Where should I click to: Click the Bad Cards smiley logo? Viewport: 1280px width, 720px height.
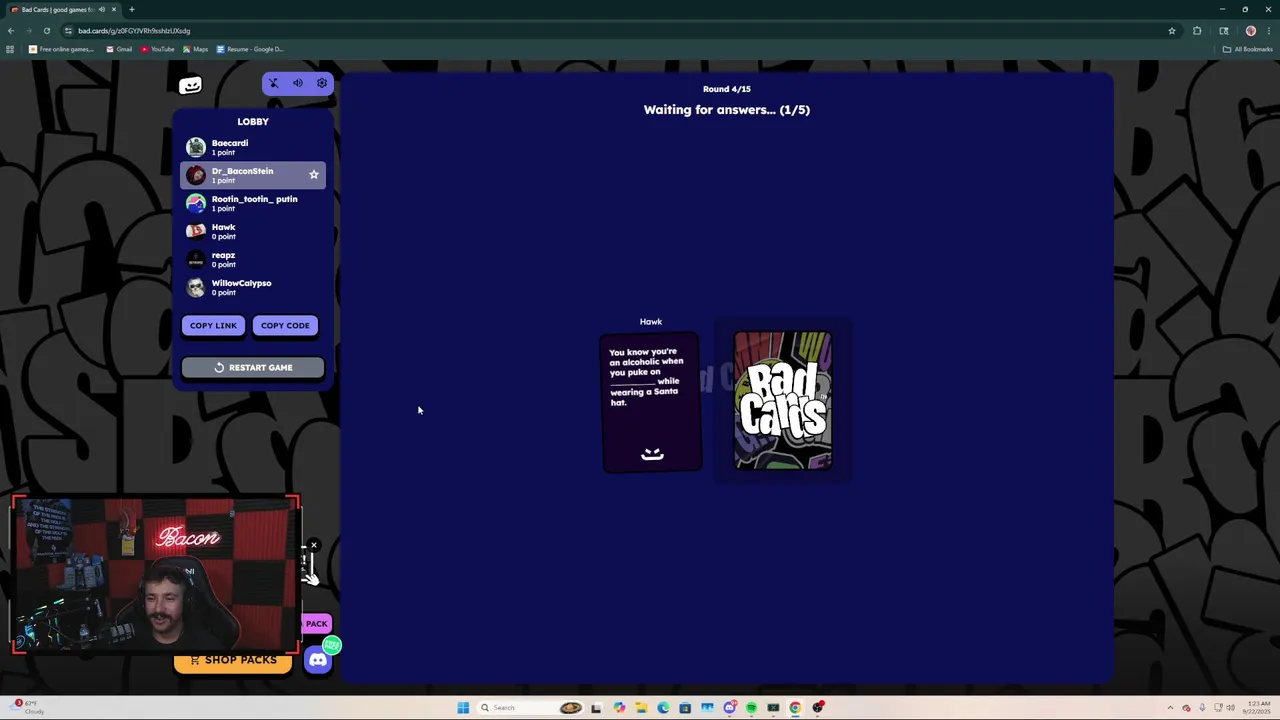190,85
